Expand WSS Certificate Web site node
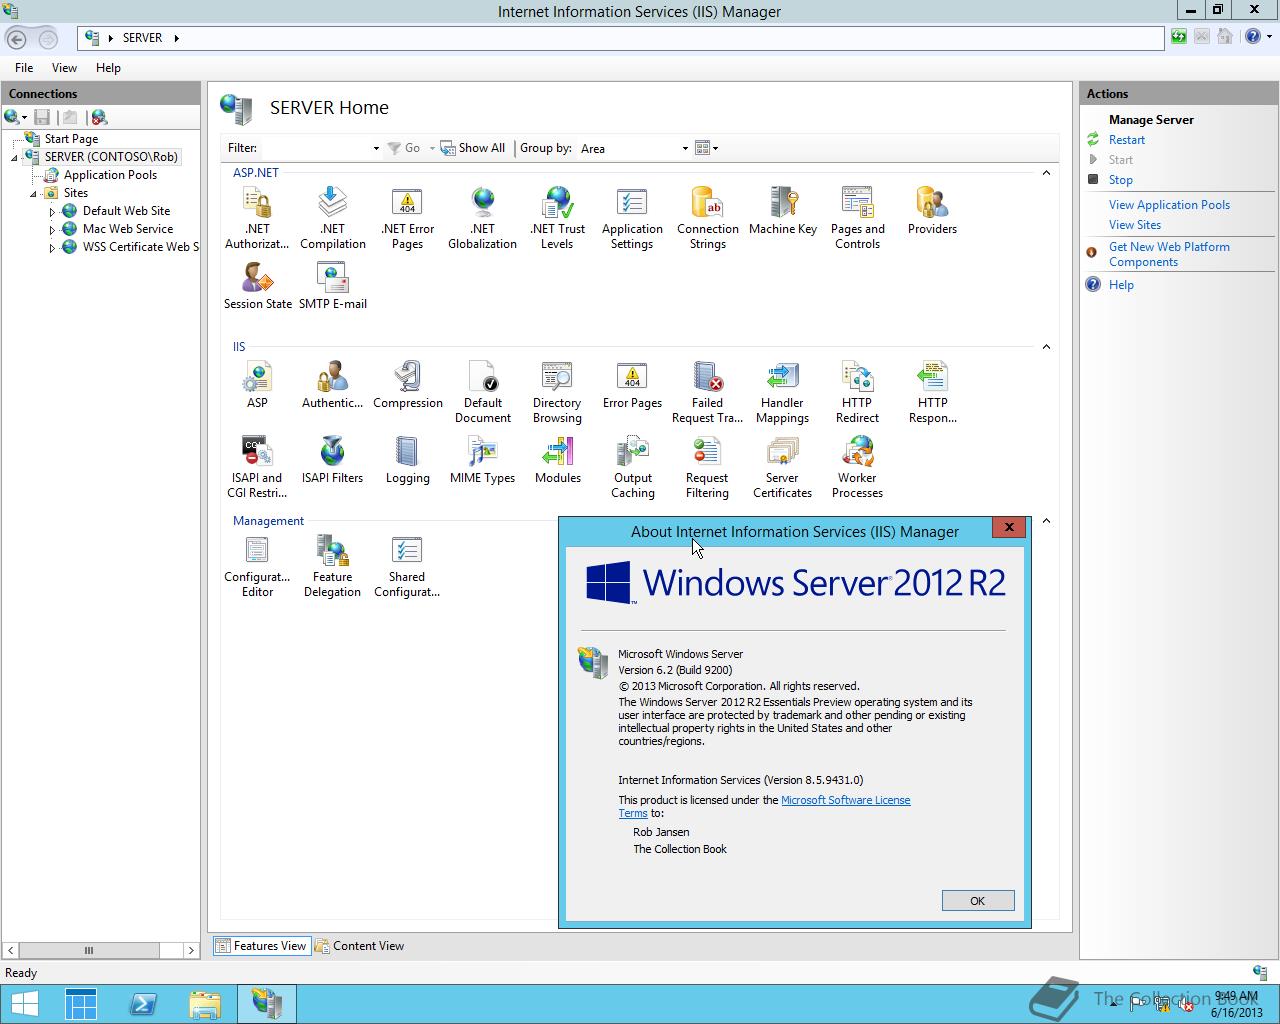Image resolution: width=1280 pixels, height=1024 pixels. tap(52, 248)
